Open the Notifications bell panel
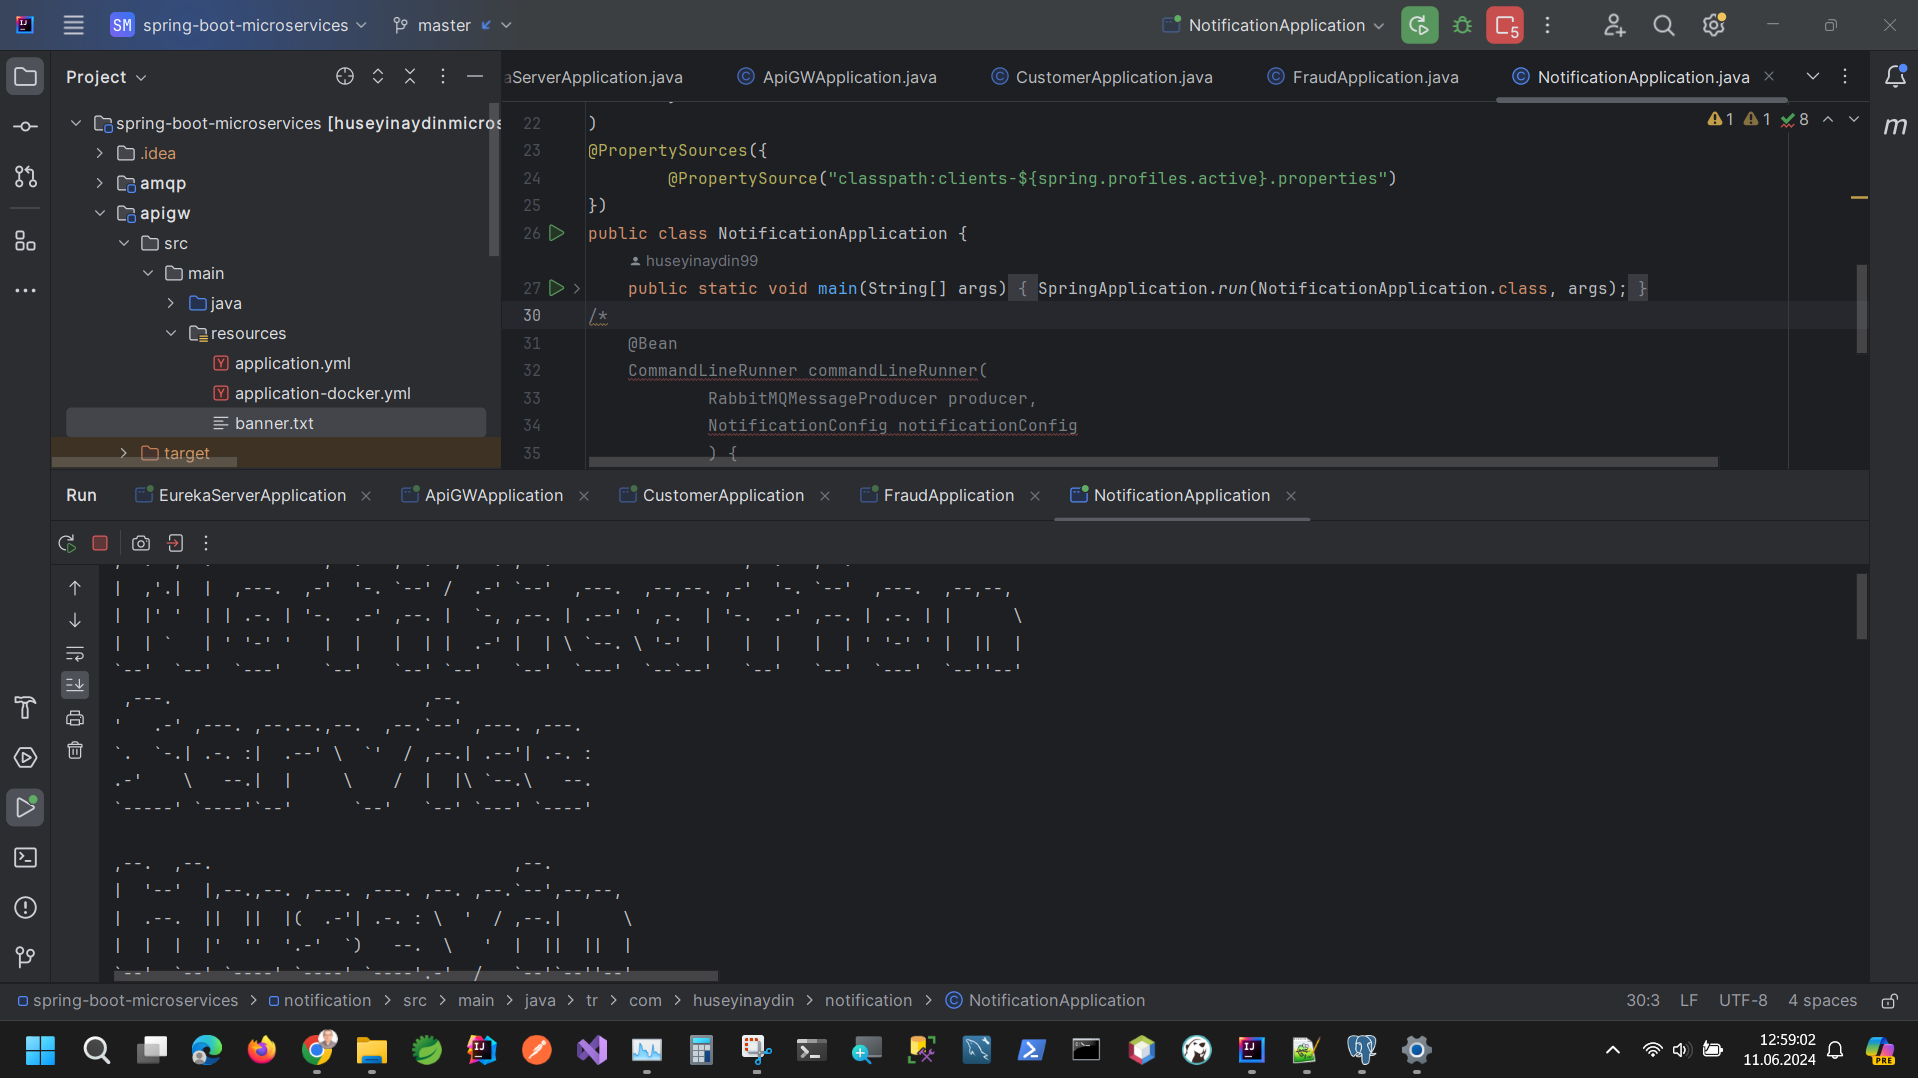Image resolution: width=1918 pixels, height=1078 pixels. [x=1895, y=77]
